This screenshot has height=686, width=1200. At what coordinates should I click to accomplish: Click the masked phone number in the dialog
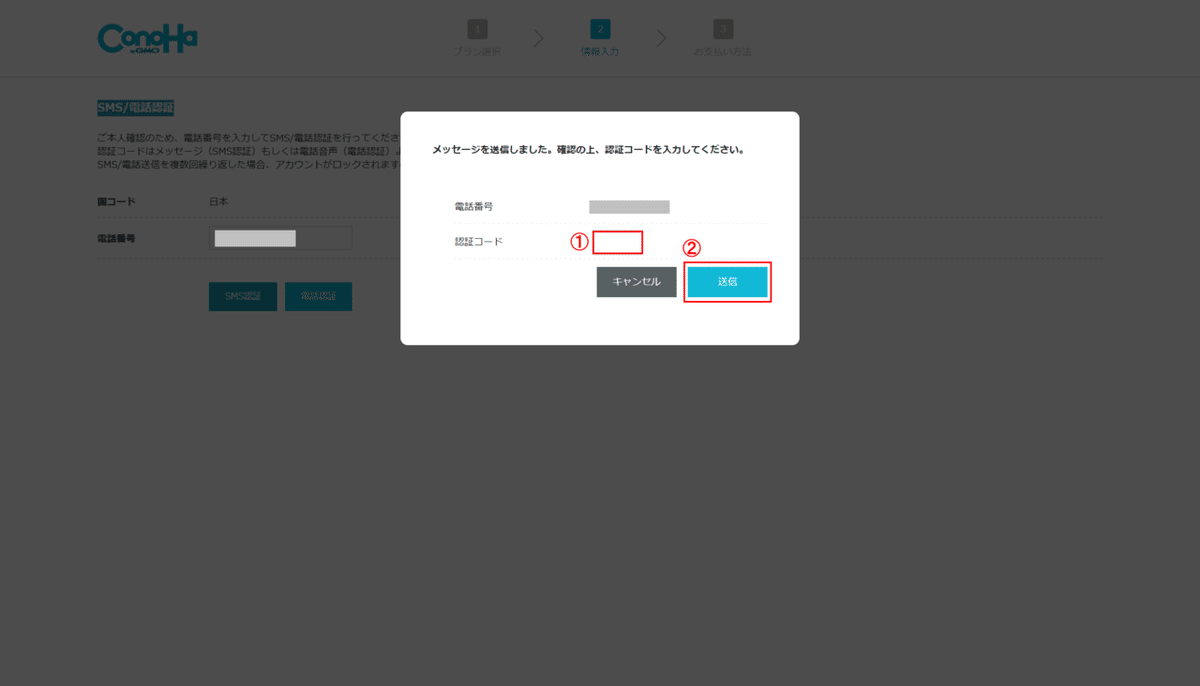(x=628, y=205)
